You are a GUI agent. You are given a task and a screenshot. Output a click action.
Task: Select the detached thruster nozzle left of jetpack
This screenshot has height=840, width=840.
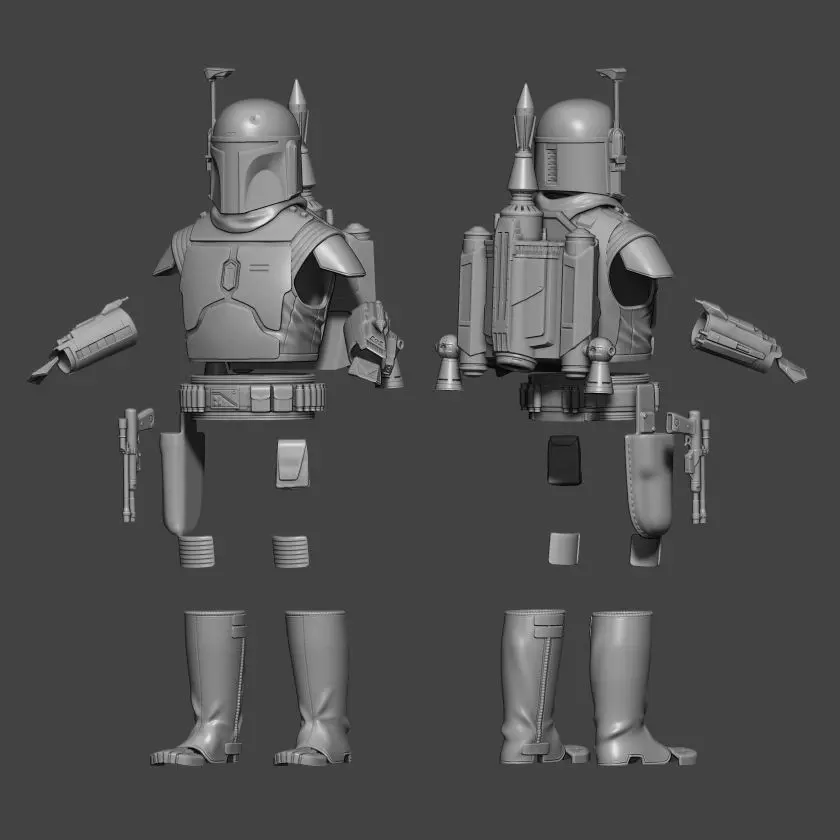(448, 363)
